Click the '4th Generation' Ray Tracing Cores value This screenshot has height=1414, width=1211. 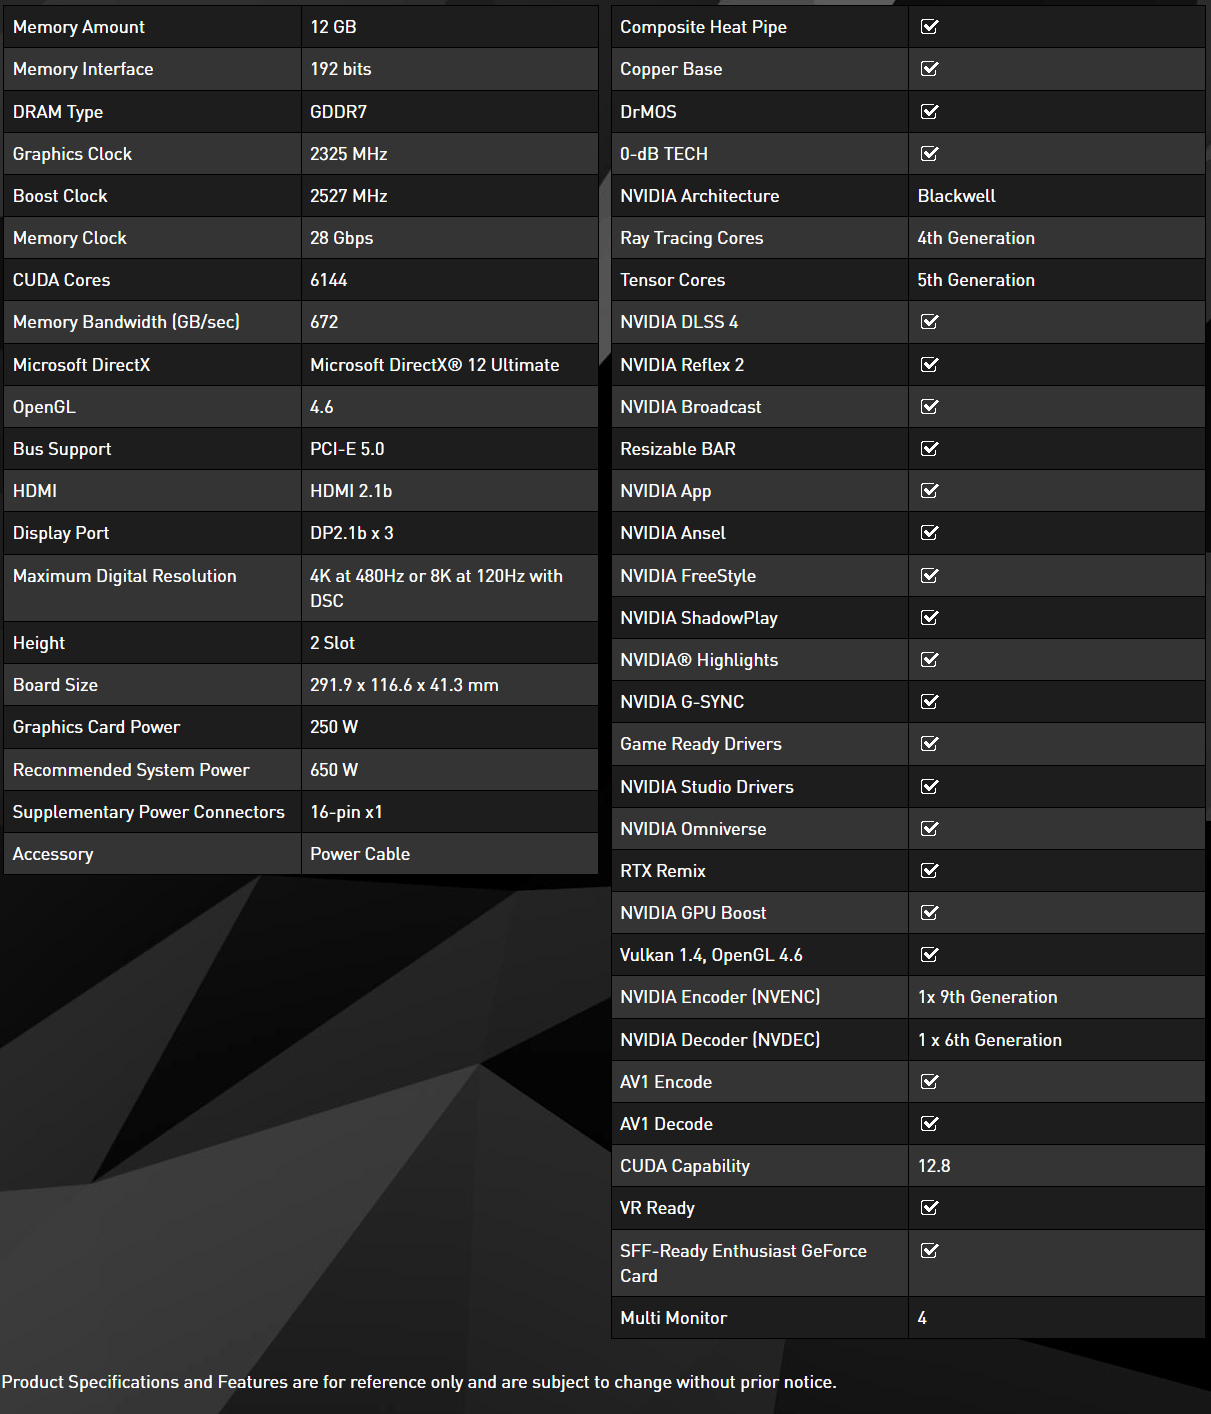(976, 238)
